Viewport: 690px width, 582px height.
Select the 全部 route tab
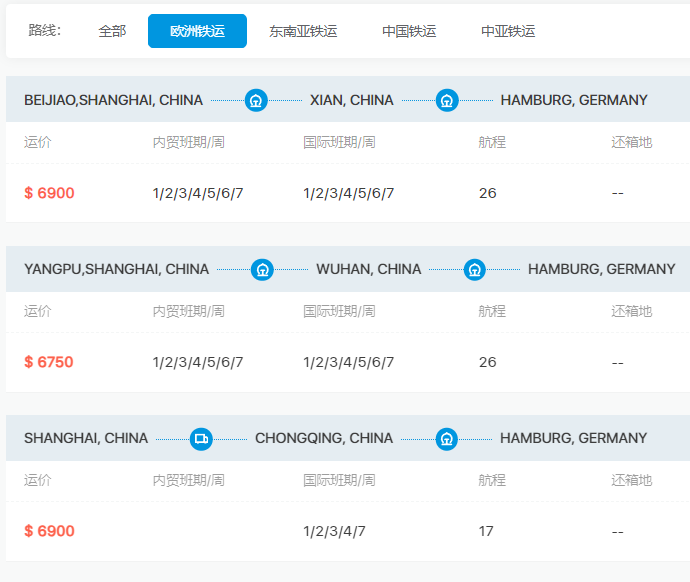[112, 31]
